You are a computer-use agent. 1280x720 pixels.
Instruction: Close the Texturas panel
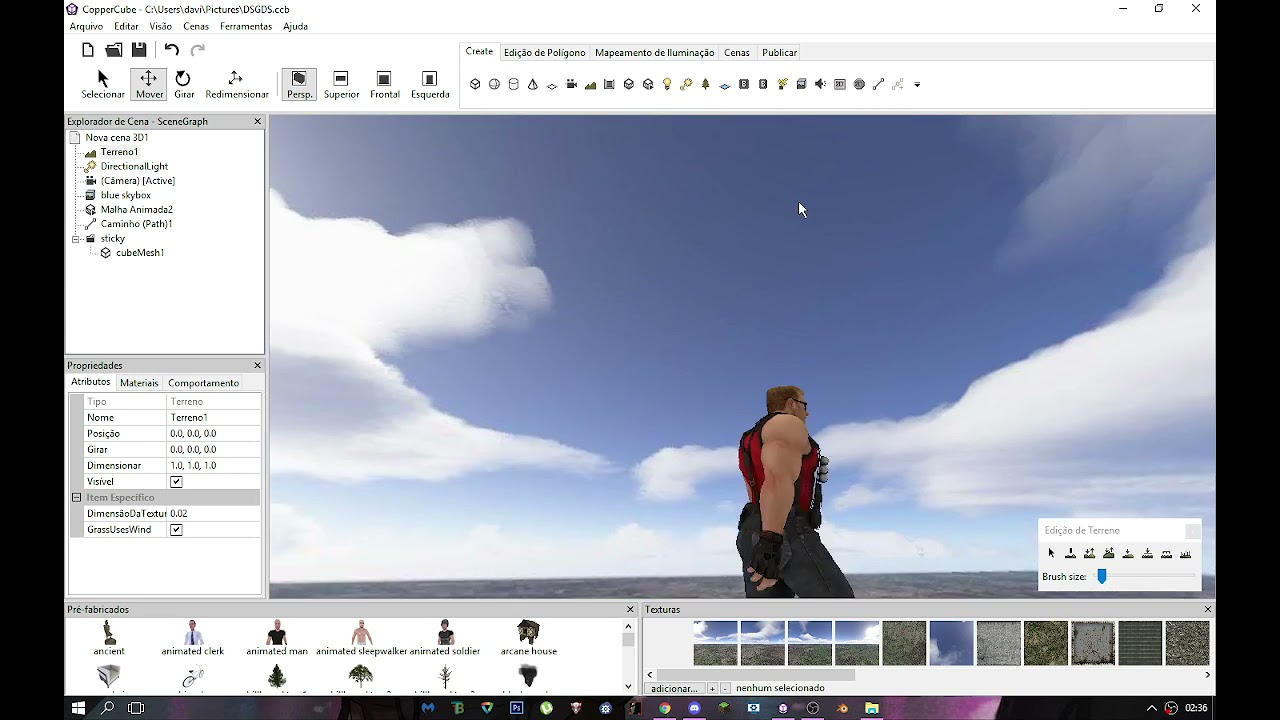click(1207, 609)
